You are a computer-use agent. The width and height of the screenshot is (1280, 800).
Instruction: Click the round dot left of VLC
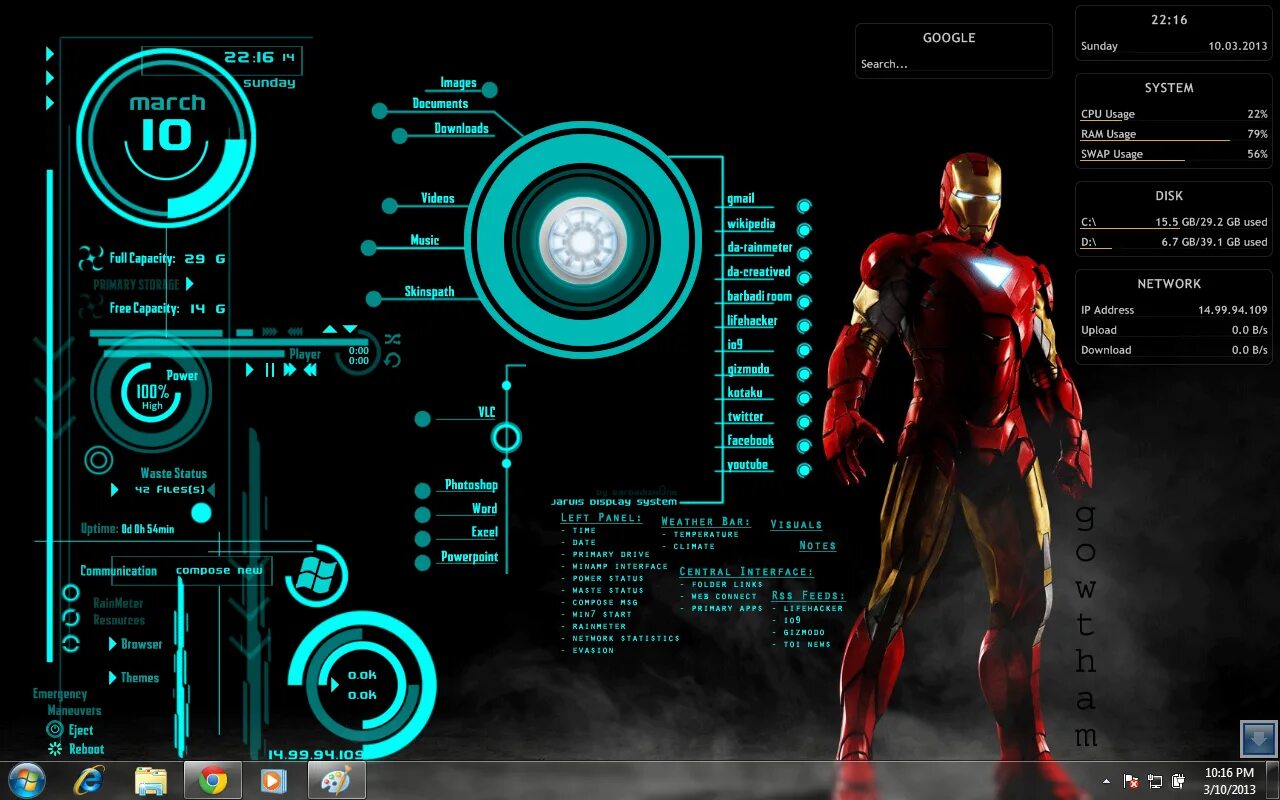(x=423, y=419)
